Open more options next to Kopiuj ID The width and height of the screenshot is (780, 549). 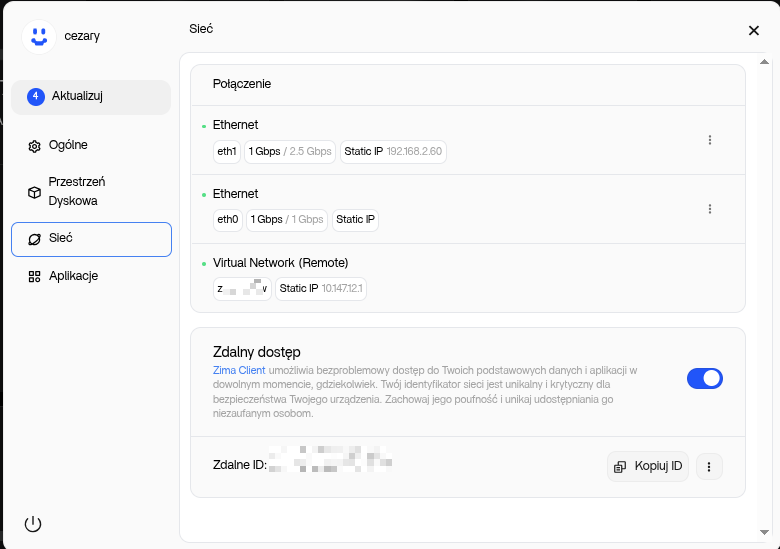tap(708, 467)
